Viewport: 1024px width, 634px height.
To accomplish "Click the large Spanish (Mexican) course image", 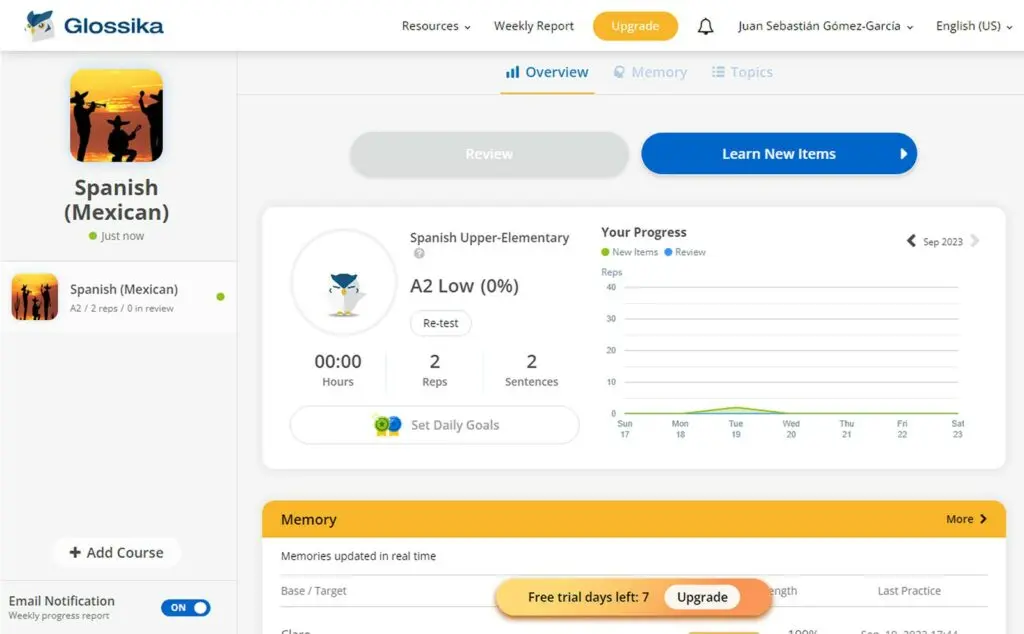I will 116,116.
